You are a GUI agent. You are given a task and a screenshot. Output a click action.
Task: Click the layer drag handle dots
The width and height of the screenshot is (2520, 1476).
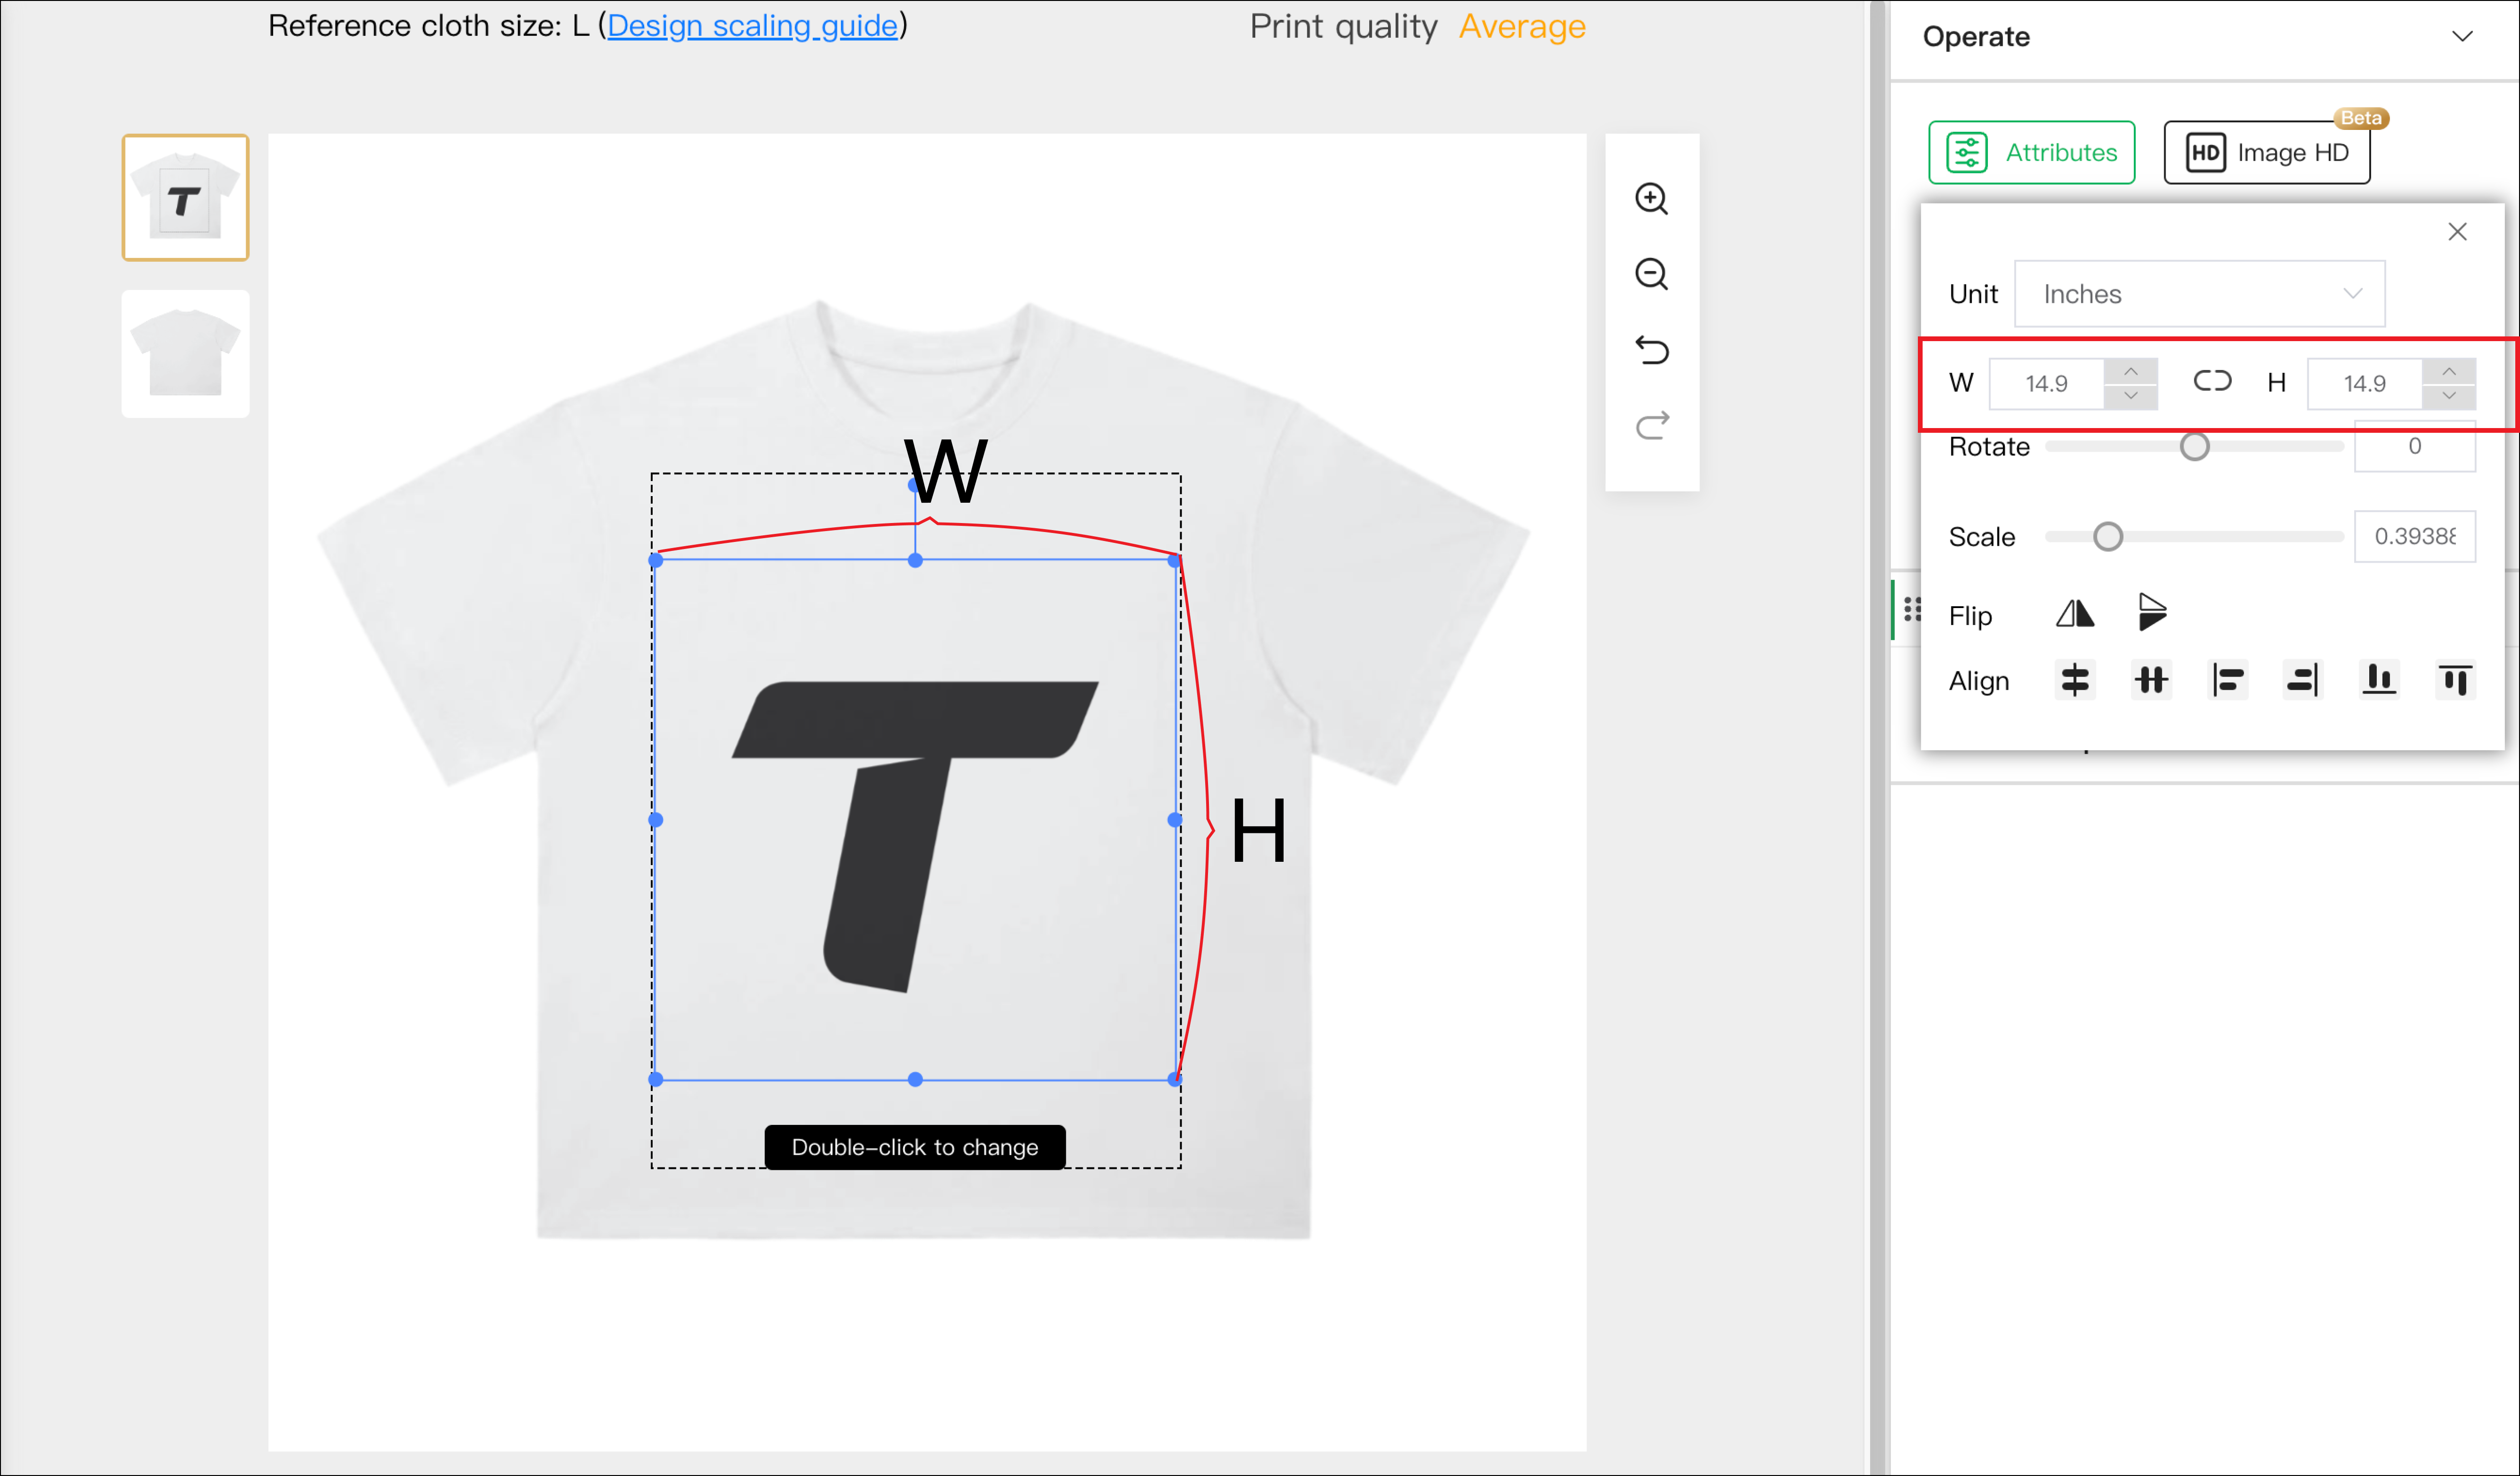pos(1912,608)
